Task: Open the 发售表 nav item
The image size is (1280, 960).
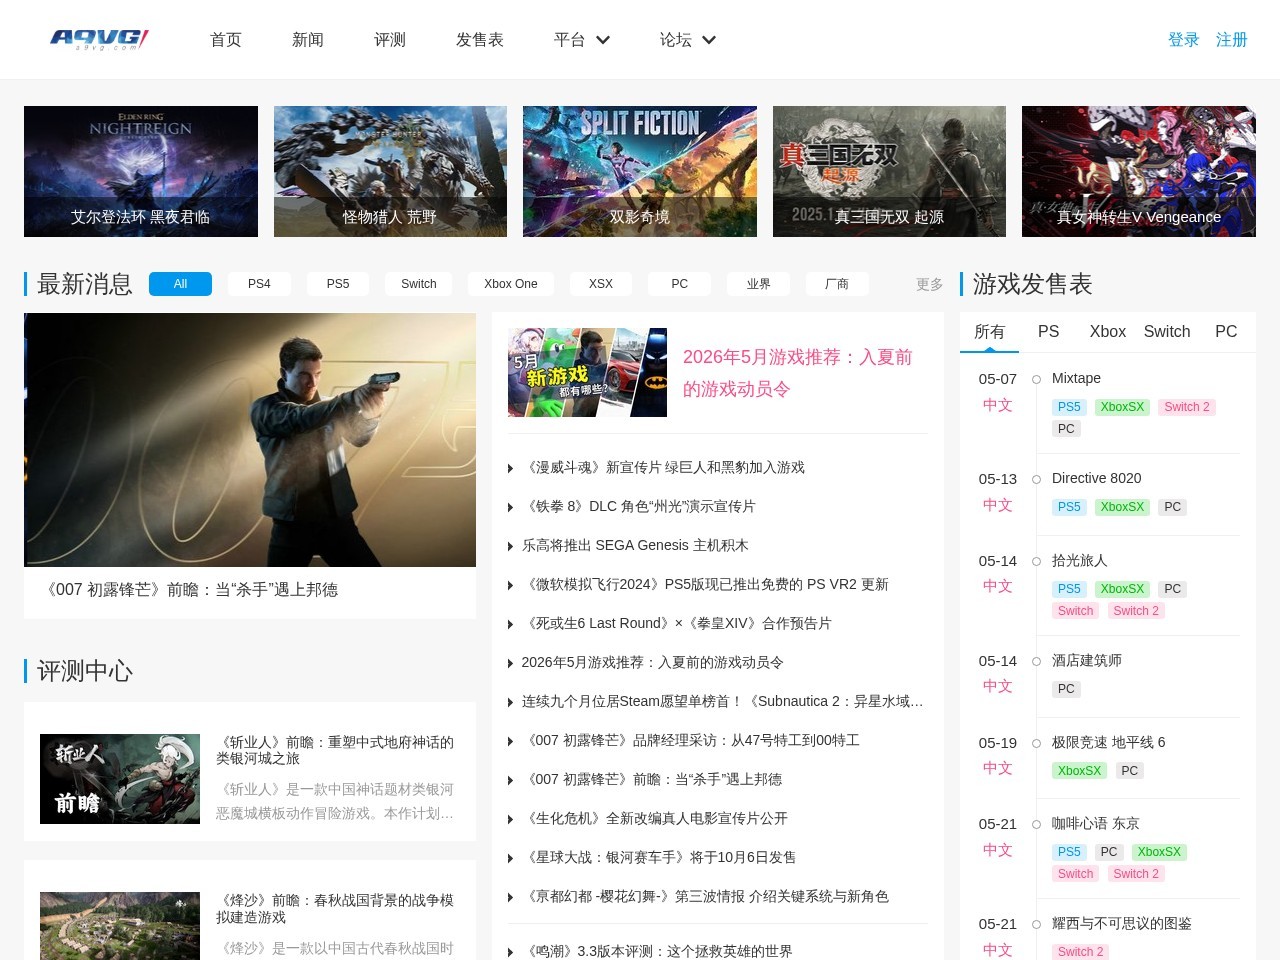Action: pyautogui.click(x=480, y=40)
